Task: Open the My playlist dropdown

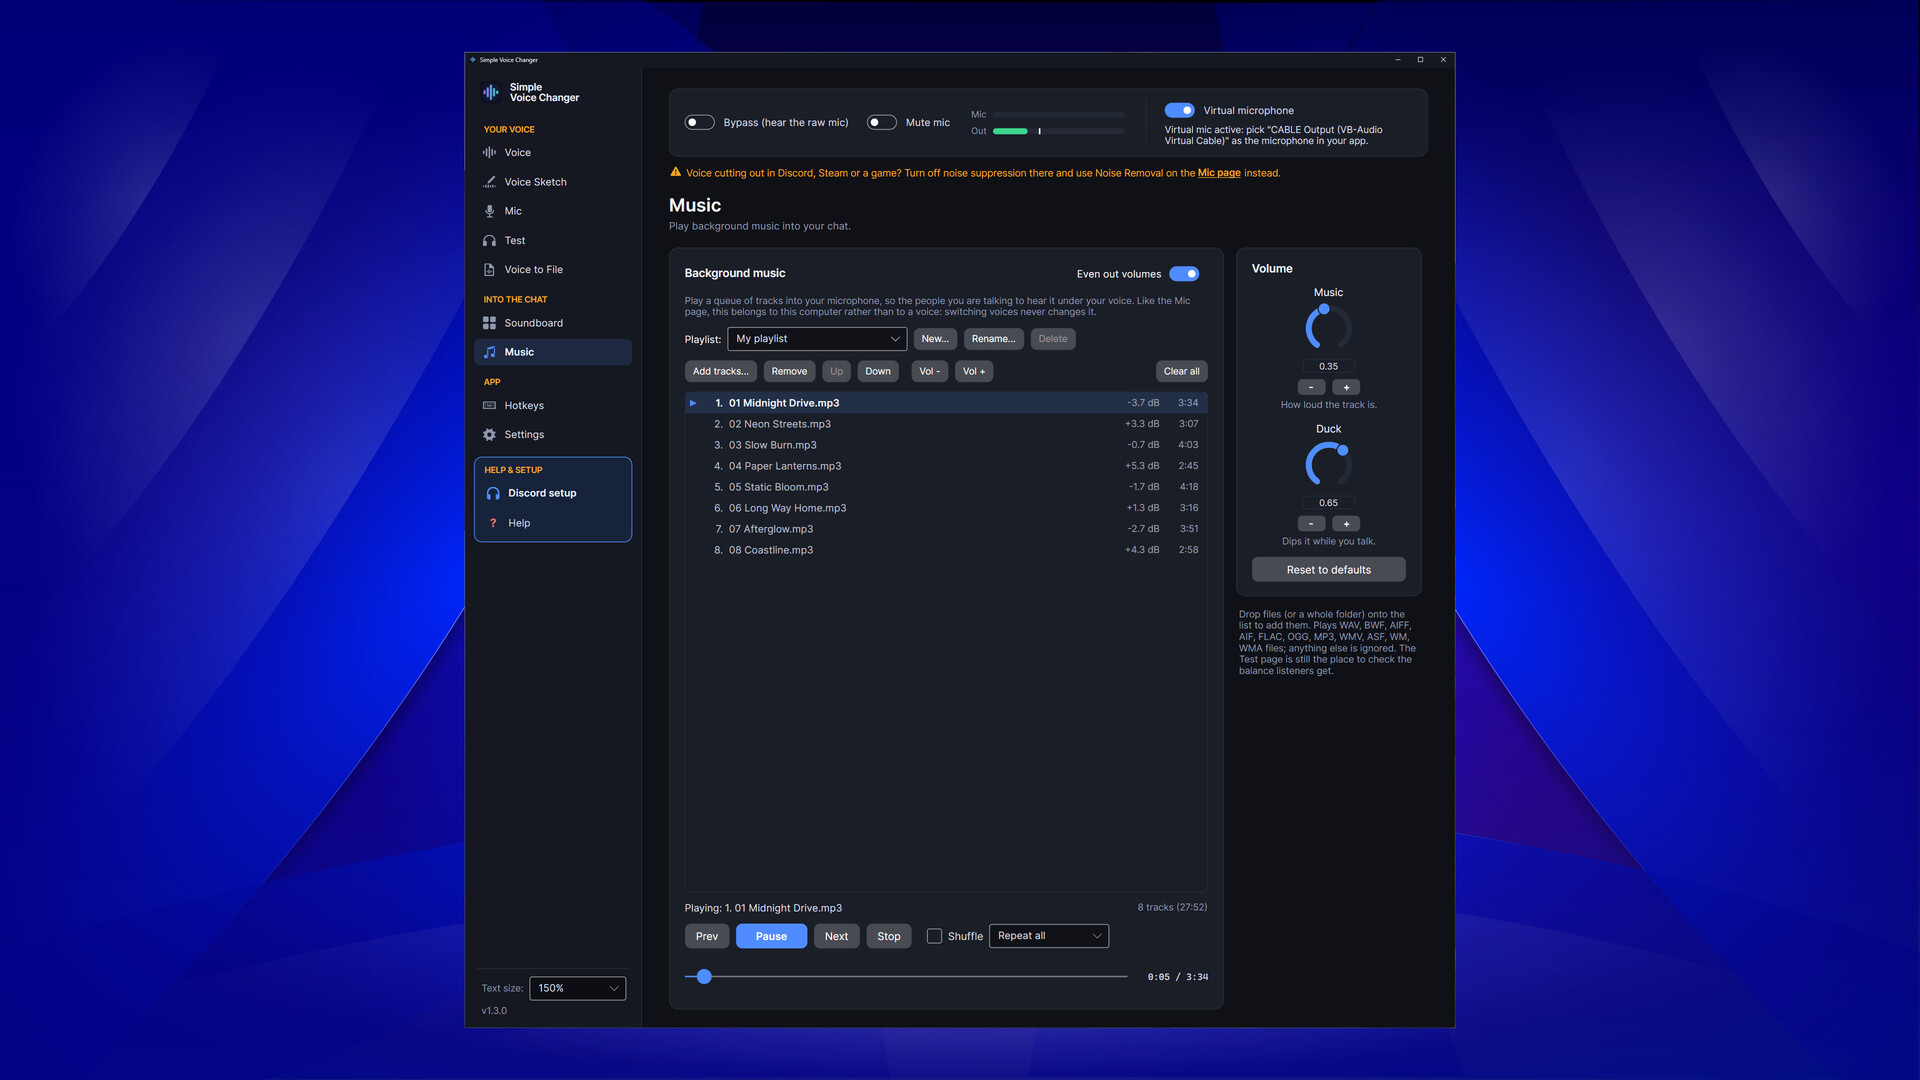Action: click(817, 339)
